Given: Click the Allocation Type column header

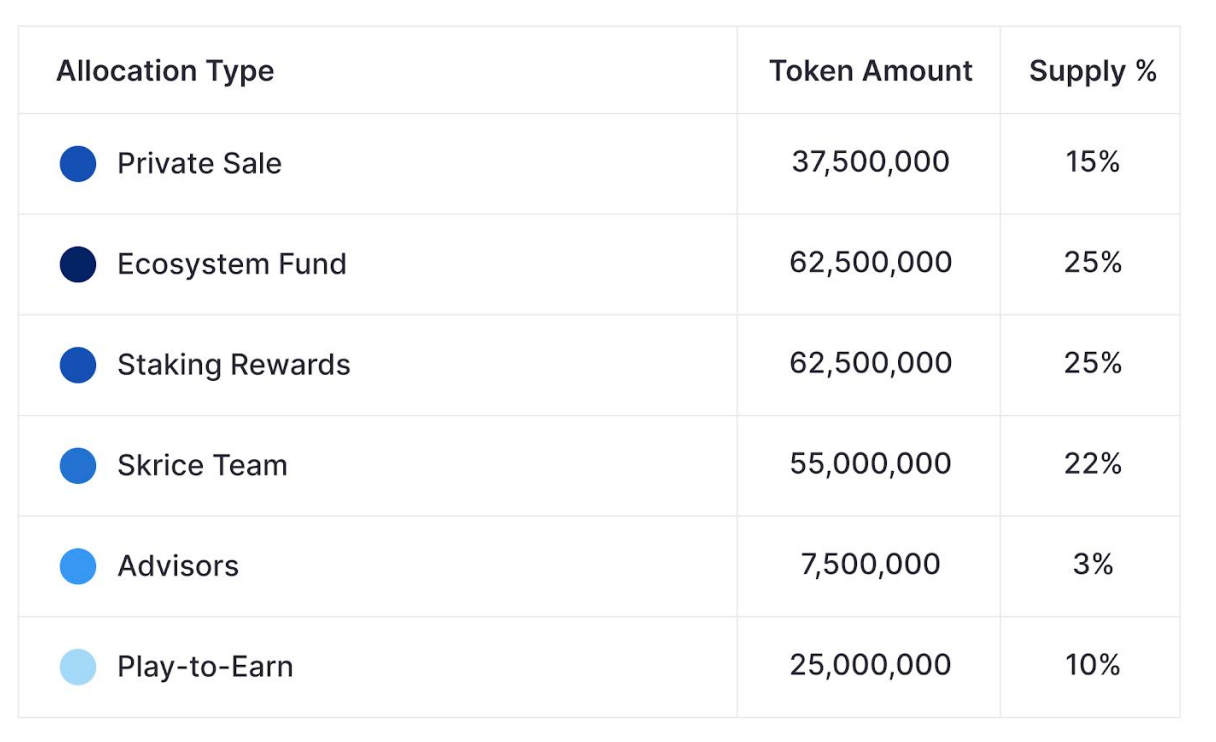Looking at the screenshot, I should tap(165, 71).
